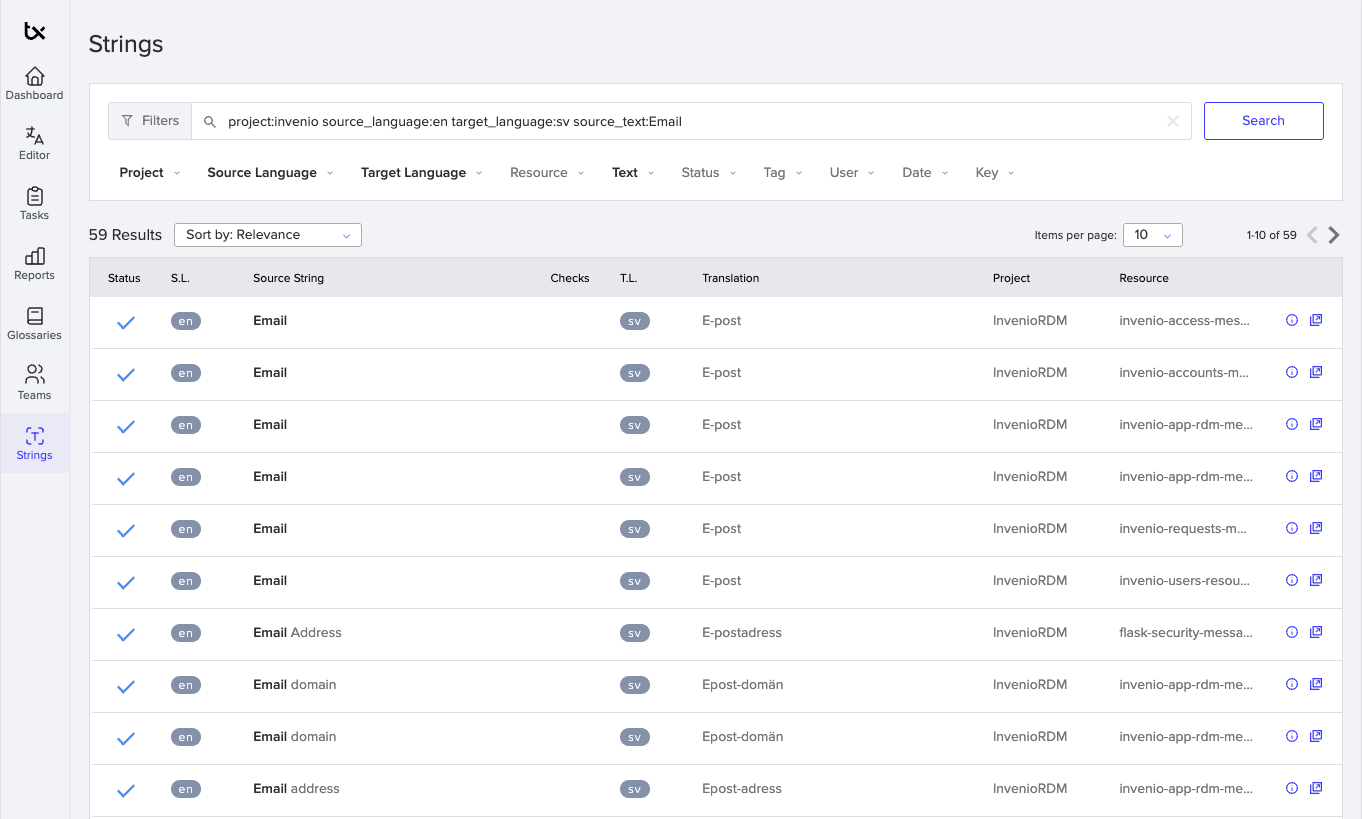Viewport: 1362px width, 819px height.
Task: Open the Dashboard from sidebar
Action: click(x=34, y=84)
